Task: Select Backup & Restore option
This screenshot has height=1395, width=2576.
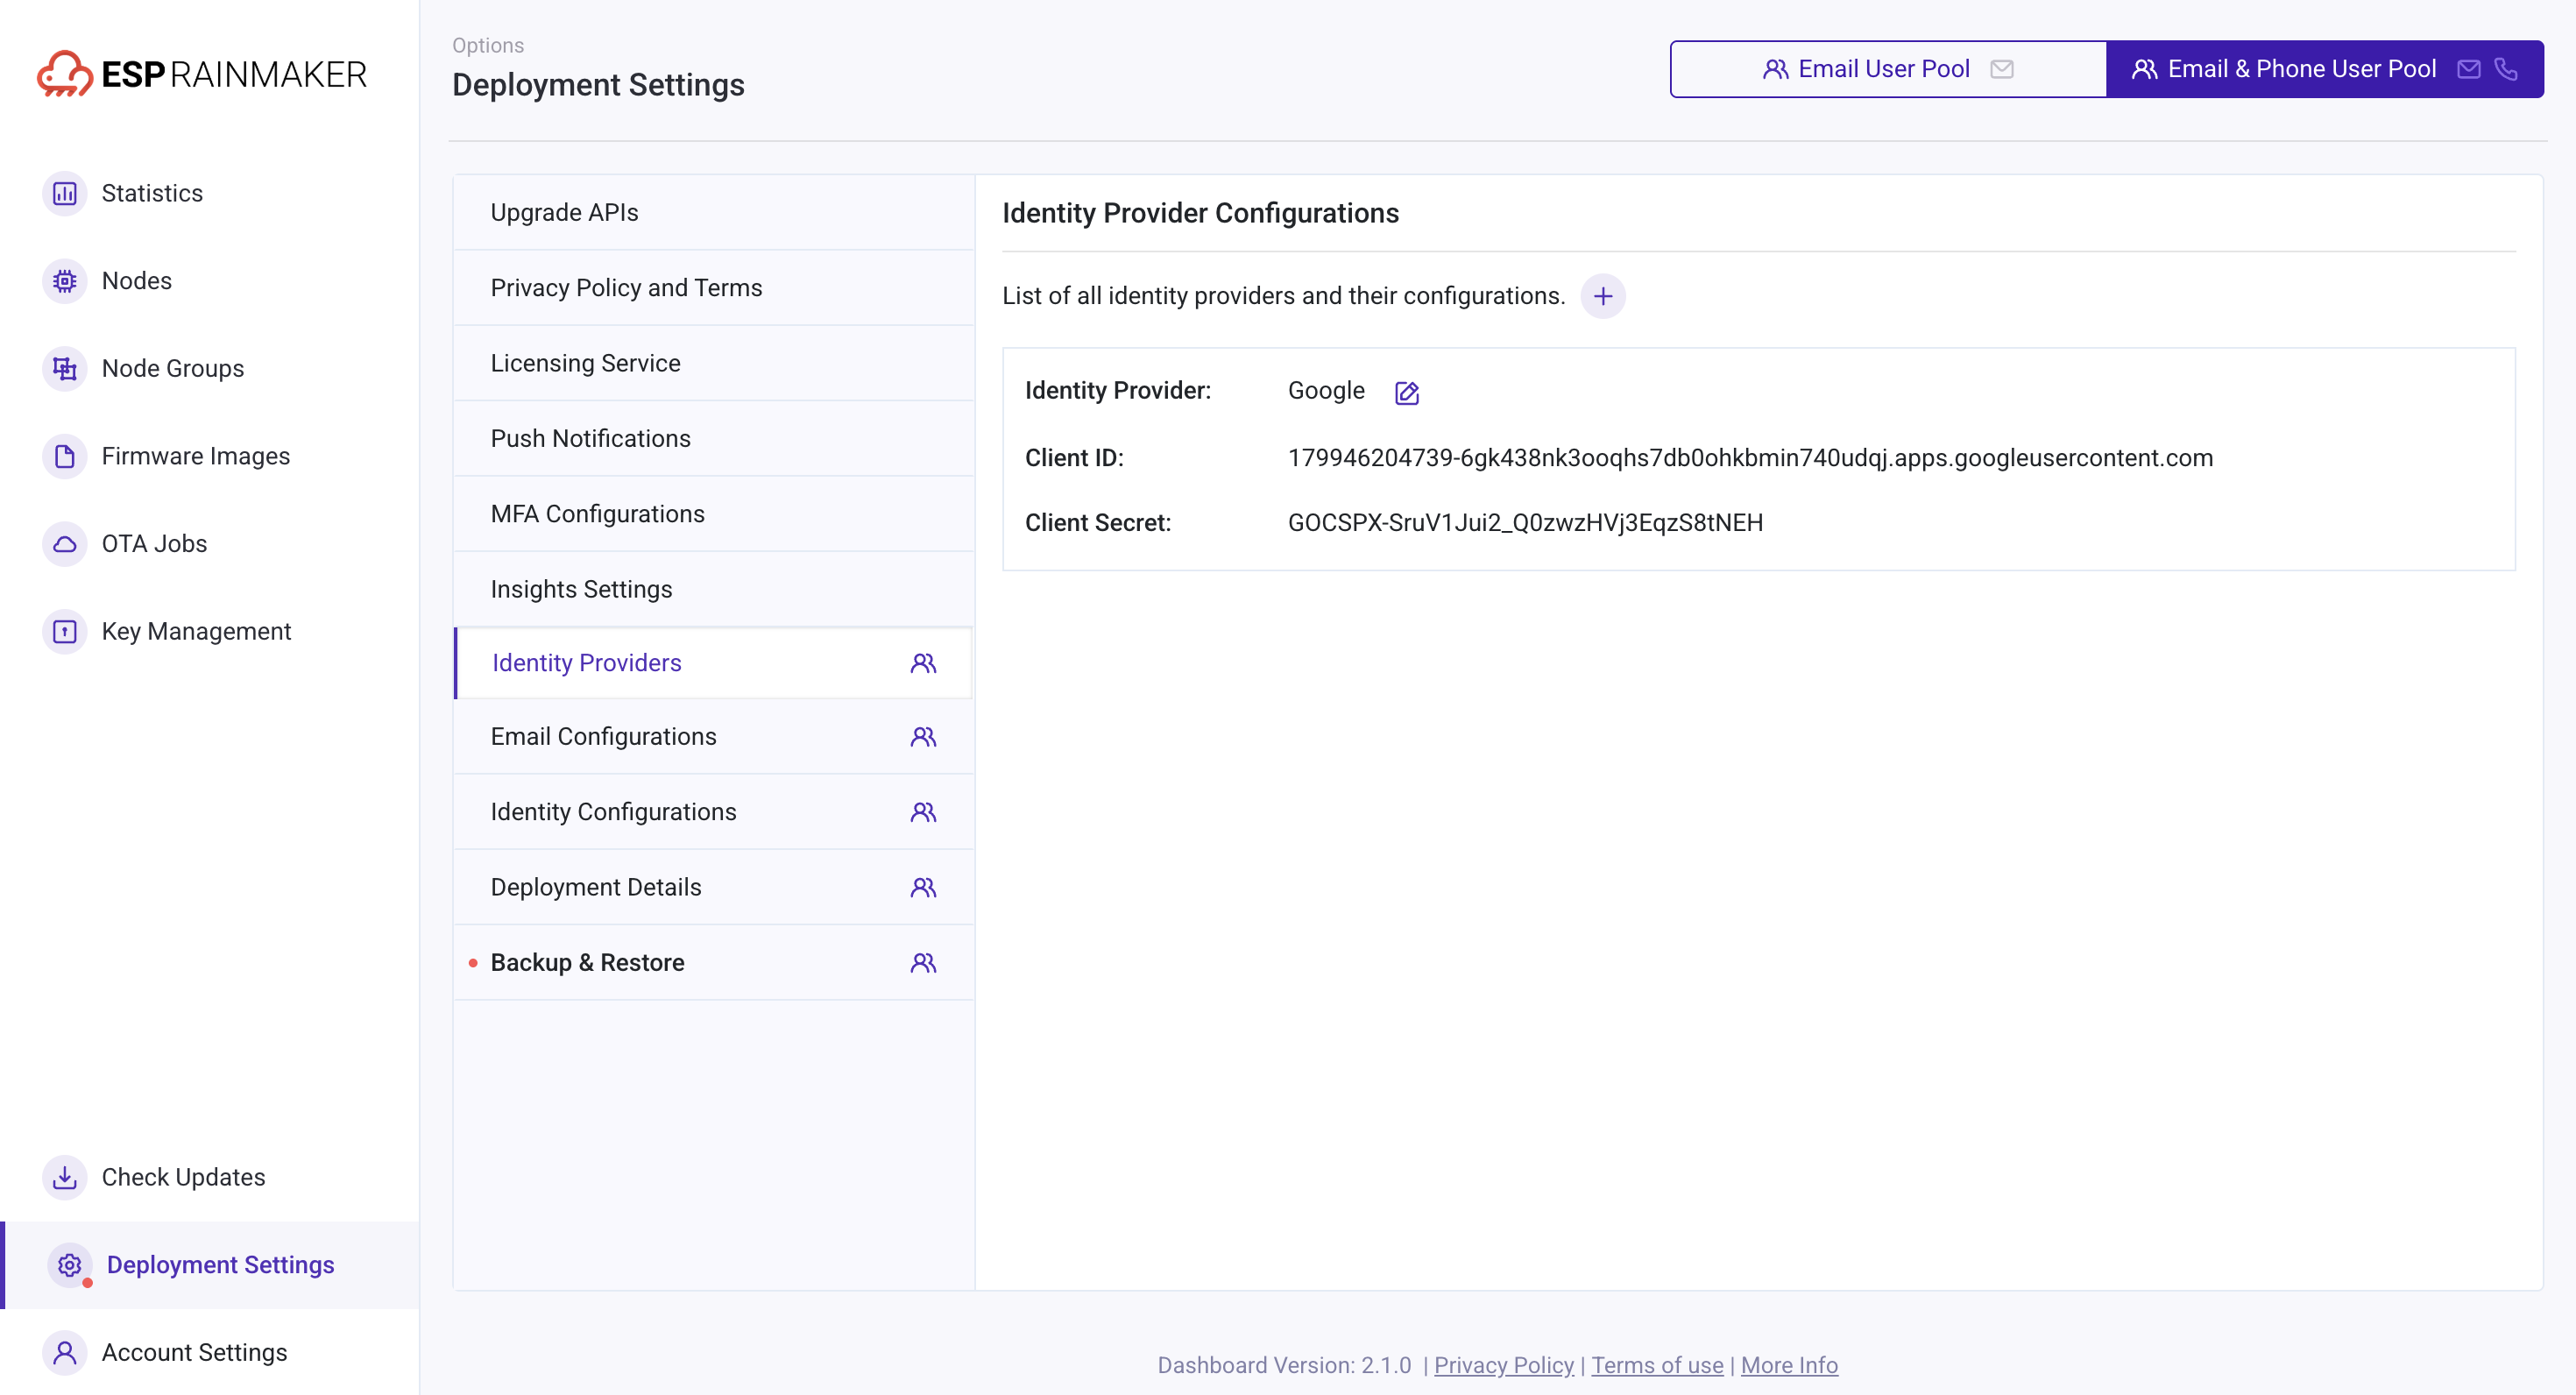Action: (714, 962)
